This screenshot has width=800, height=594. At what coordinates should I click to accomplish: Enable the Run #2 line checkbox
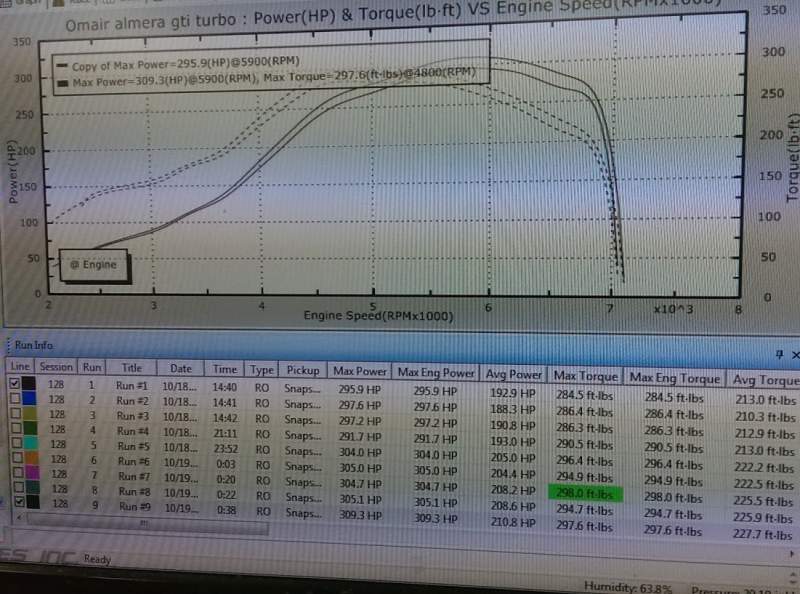pos(15,400)
